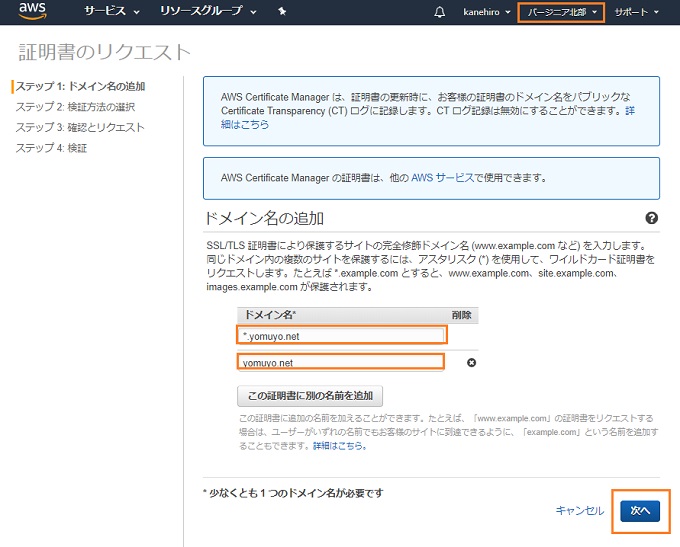Click 証明書のリクエスト page heading
The height and width of the screenshot is (547, 680).
(x=105, y=52)
